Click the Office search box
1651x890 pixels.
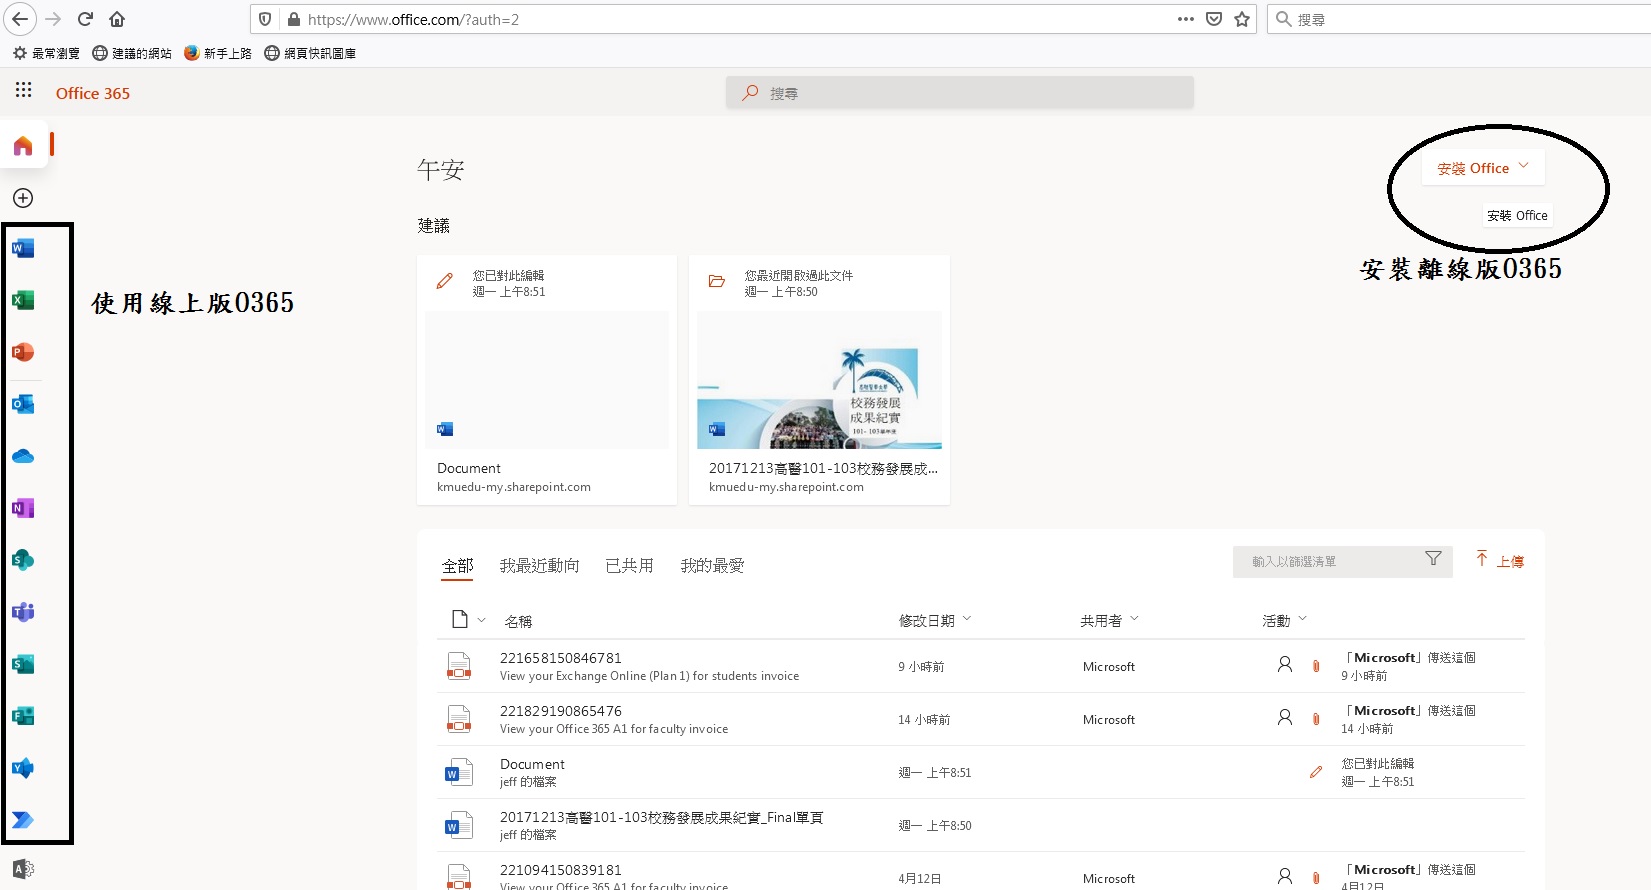click(x=960, y=93)
